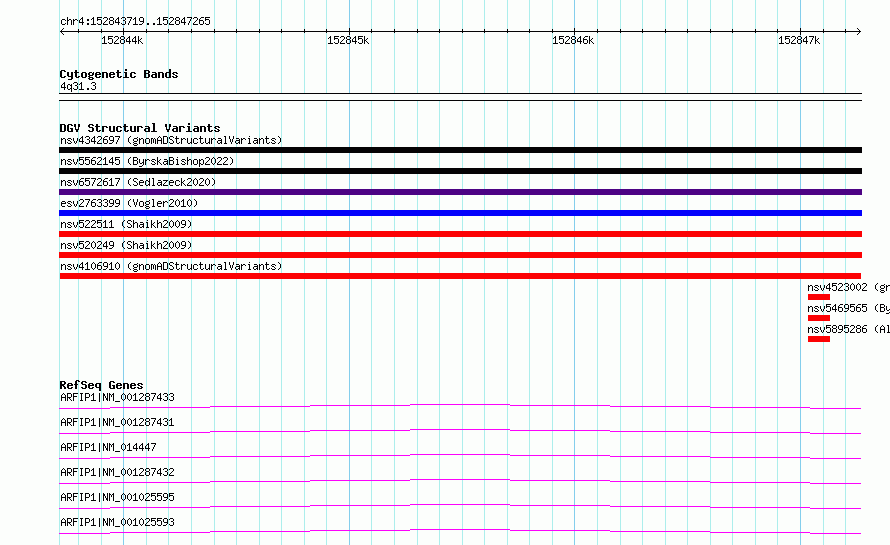This screenshot has height=545, width=890.
Task: Click short red bar under nsv4523002
Action: (x=819, y=297)
